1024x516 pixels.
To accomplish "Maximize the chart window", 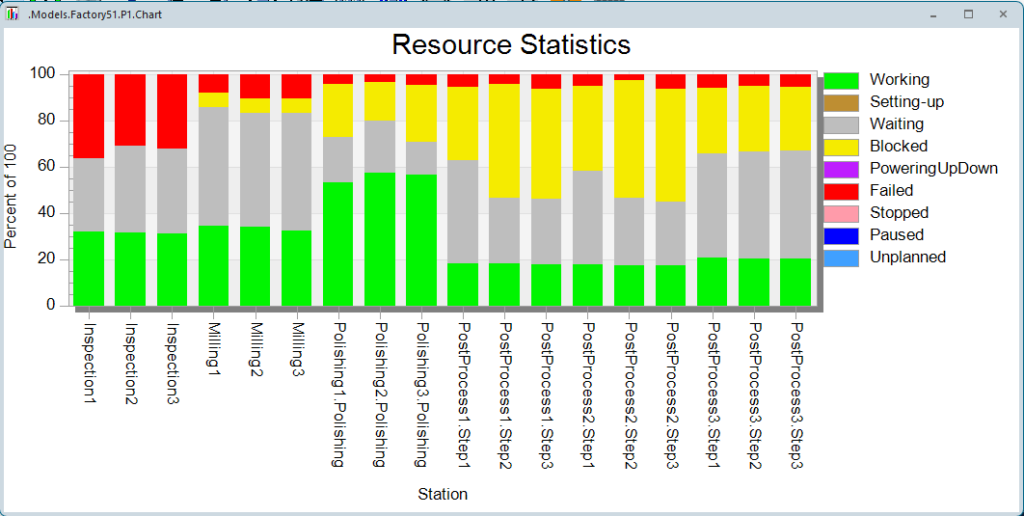I will click(968, 15).
